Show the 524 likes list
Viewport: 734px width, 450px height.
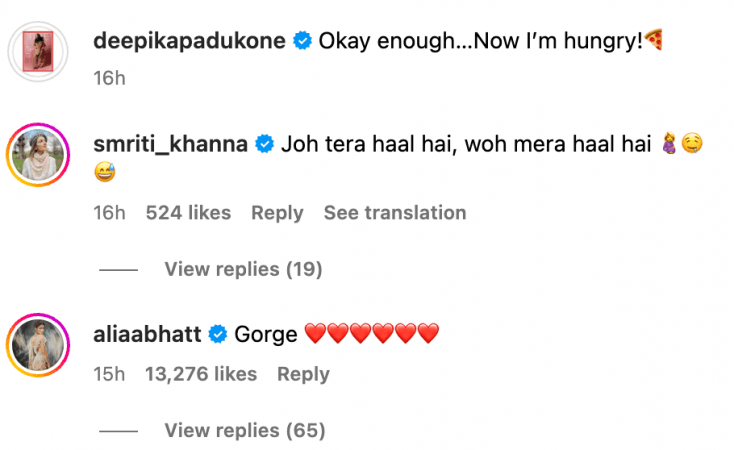(x=188, y=213)
